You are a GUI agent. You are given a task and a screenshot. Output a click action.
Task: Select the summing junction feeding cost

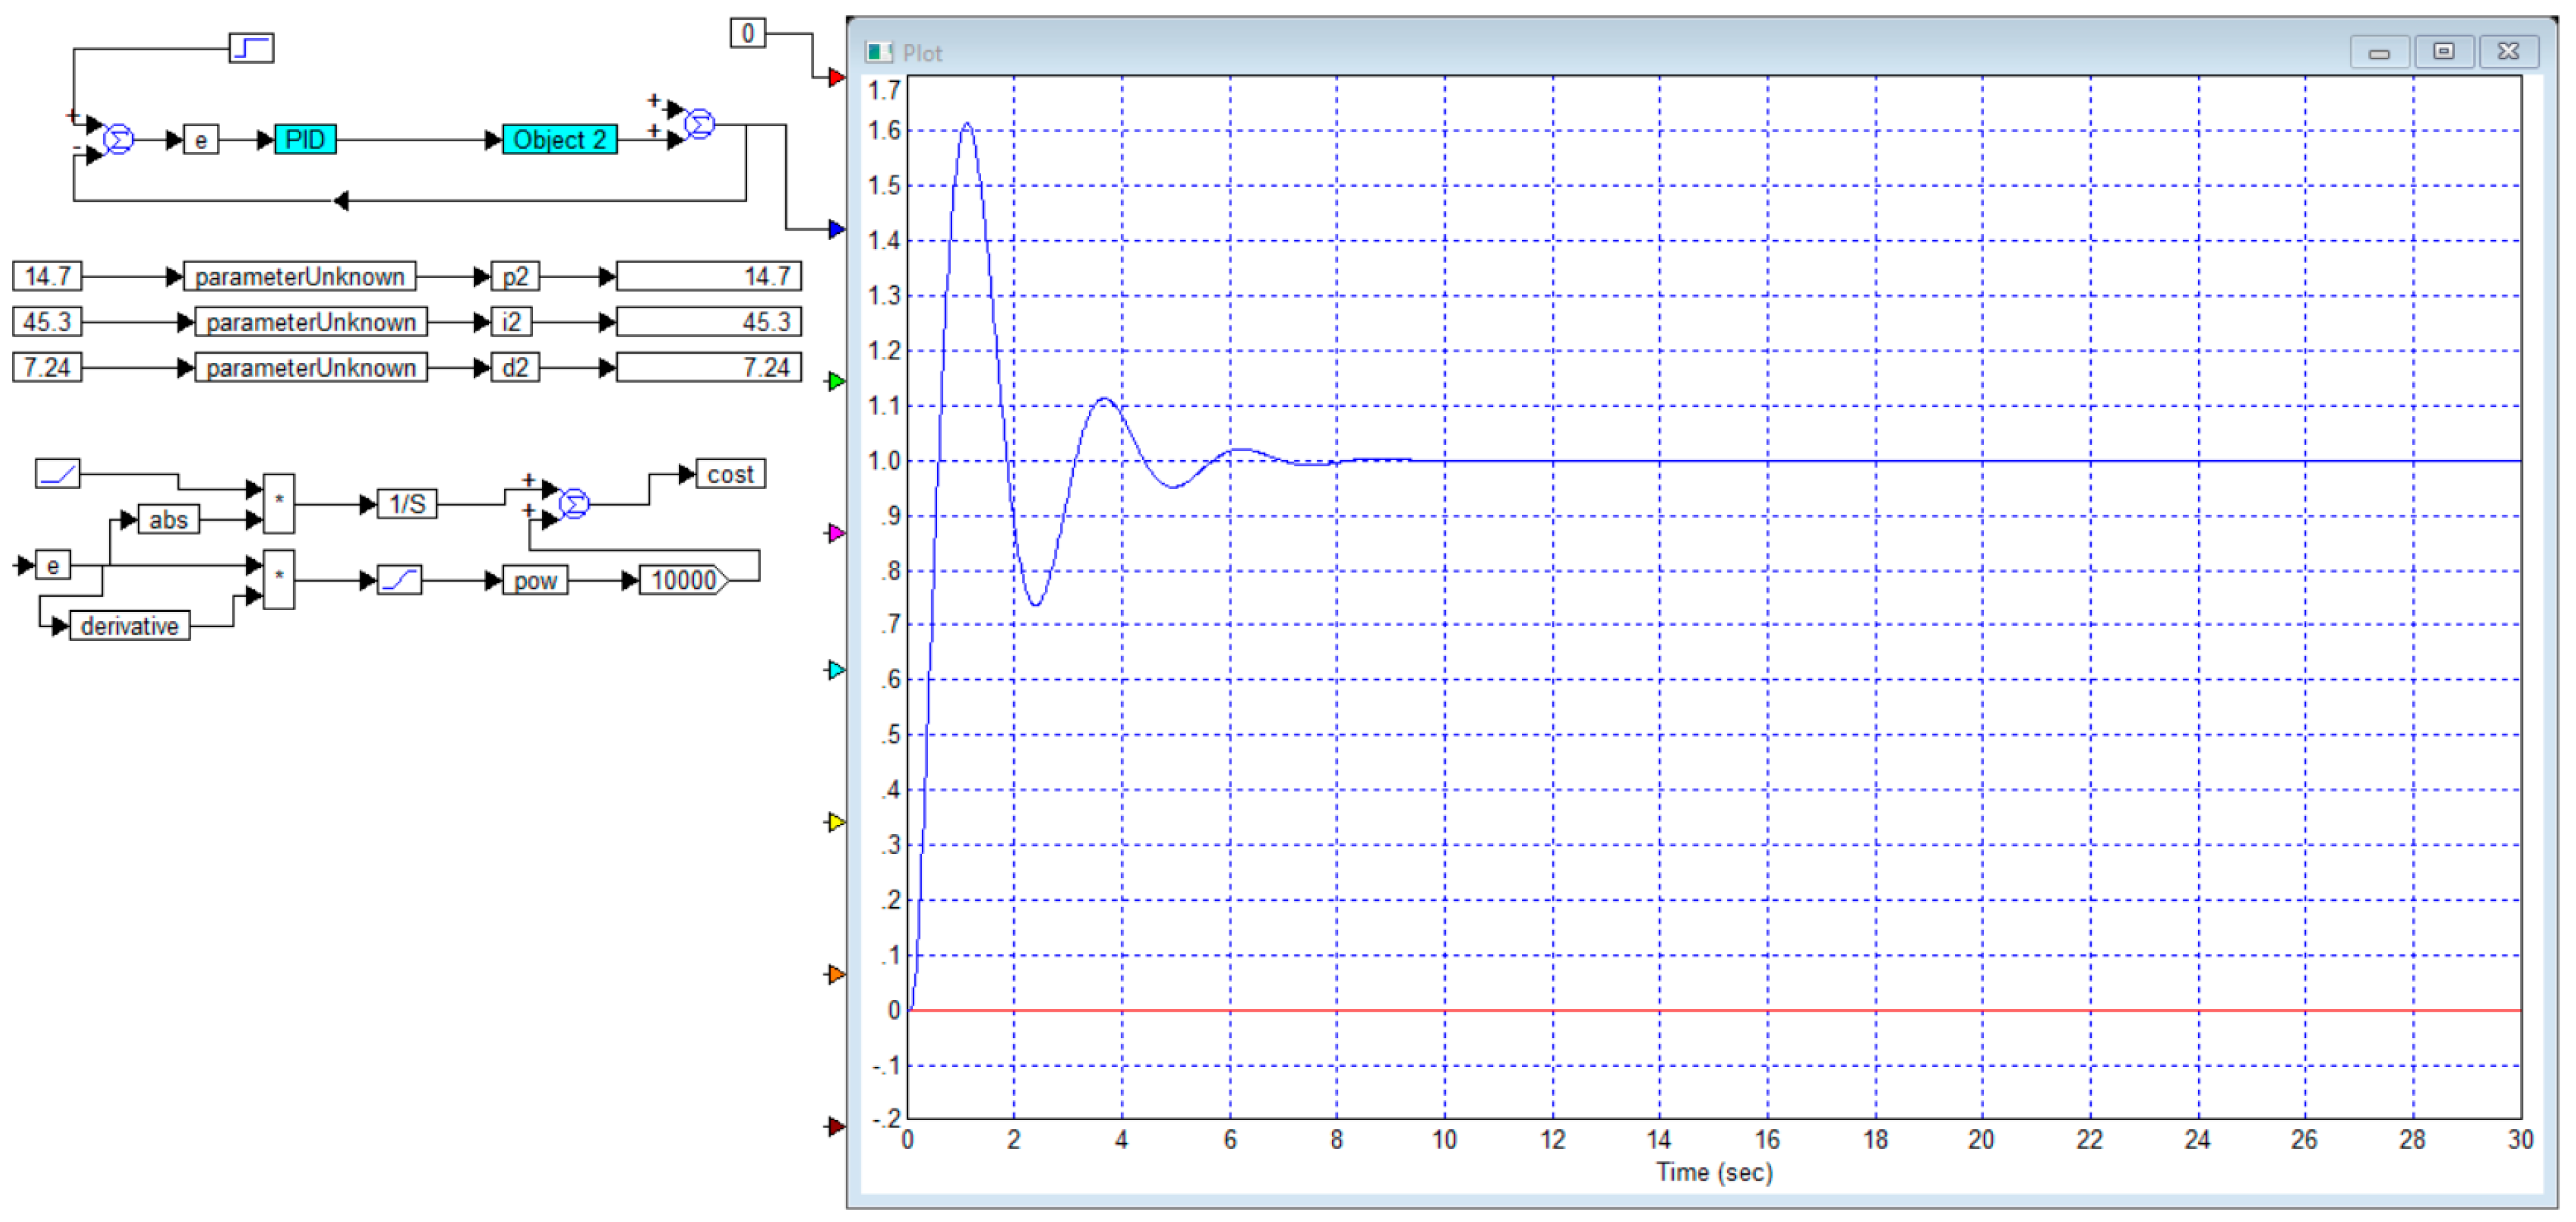coord(574,504)
